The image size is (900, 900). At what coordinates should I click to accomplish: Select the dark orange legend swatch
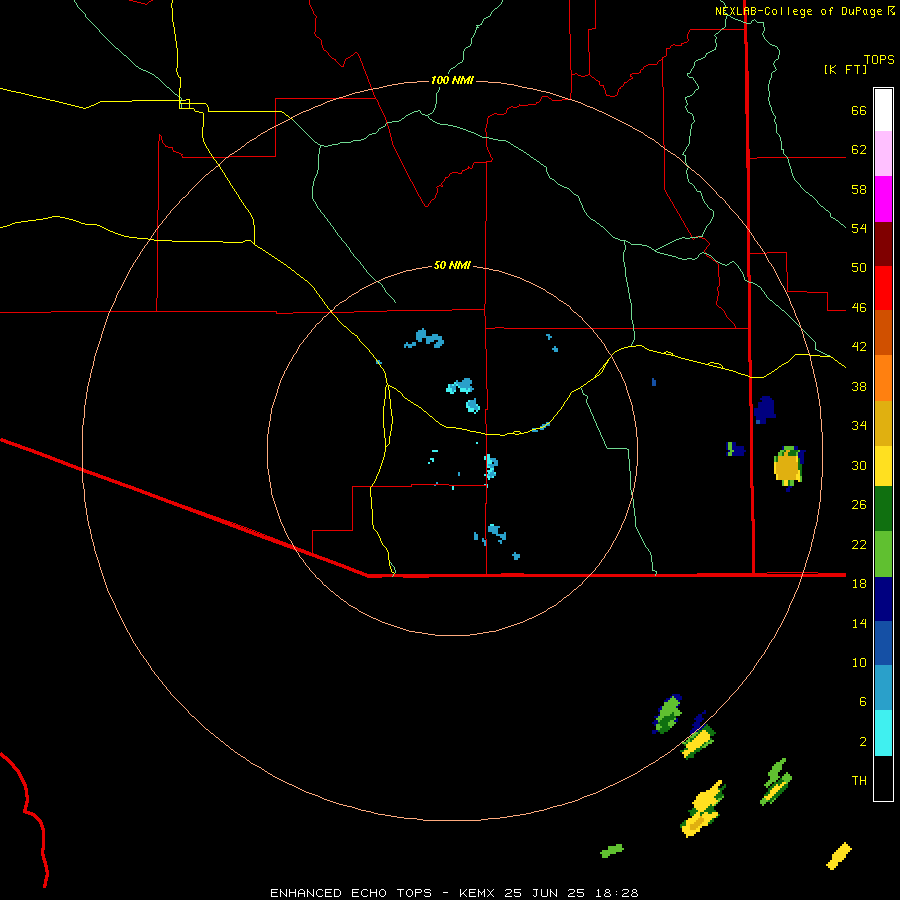coord(883,333)
